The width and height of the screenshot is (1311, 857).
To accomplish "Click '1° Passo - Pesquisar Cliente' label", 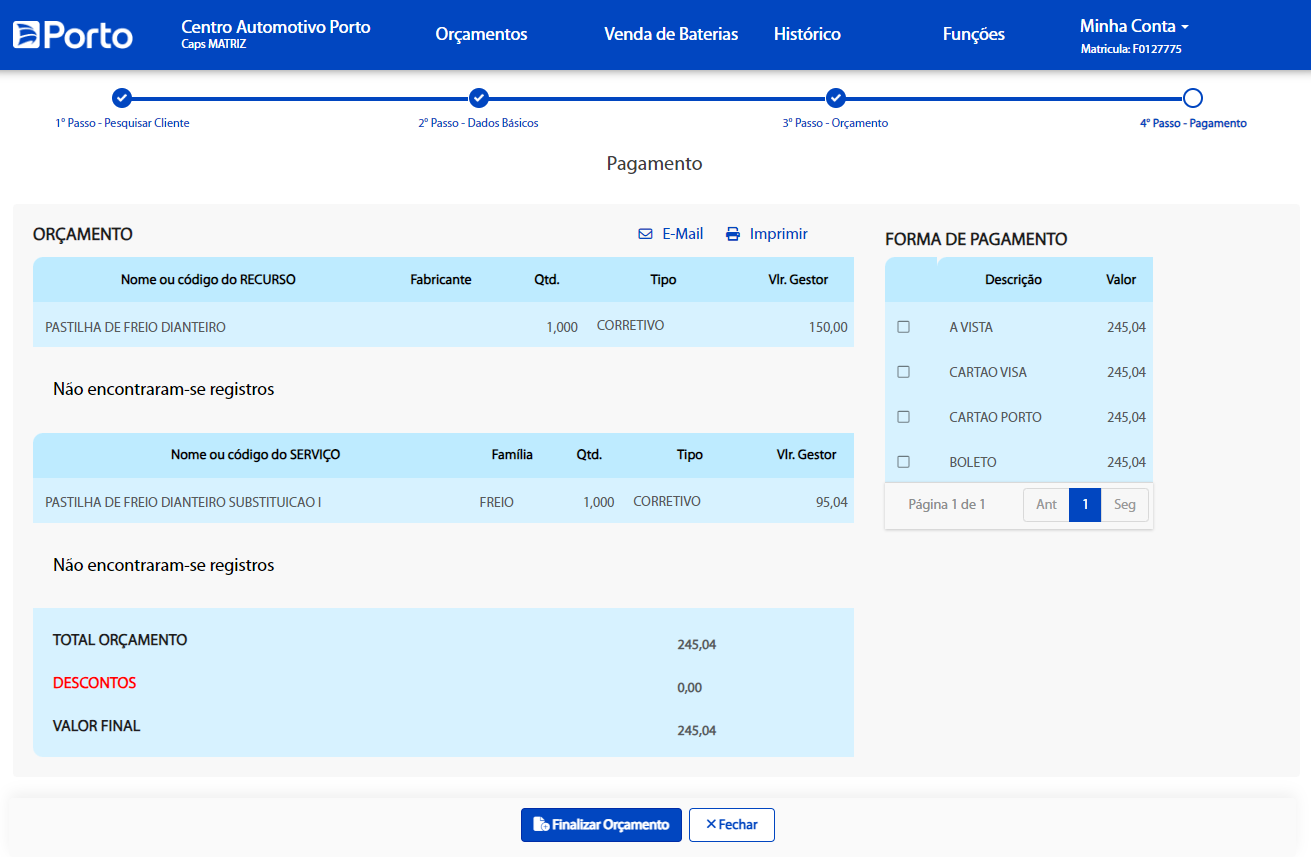I will click(x=122, y=123).
